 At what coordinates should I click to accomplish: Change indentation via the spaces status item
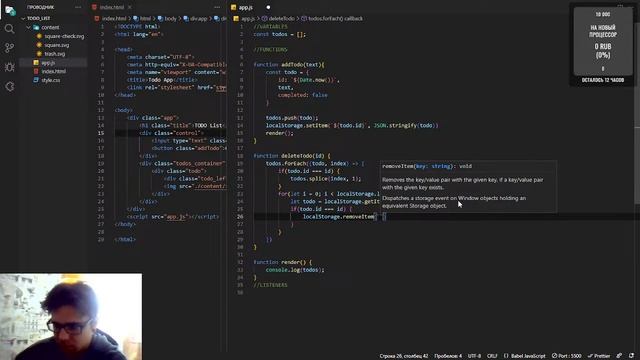448,356
